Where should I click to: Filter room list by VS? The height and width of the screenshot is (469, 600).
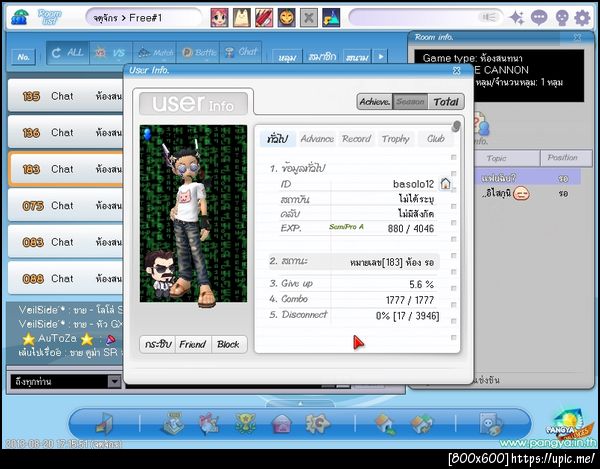(x=111, y=52)
